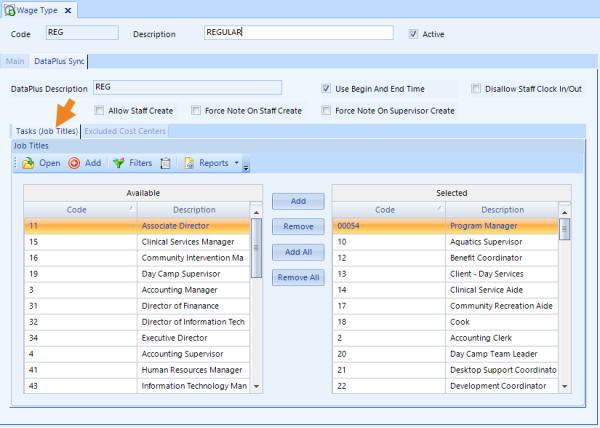Check Force Note On Supervisor Create
The width and height of the screenshot is (600, 428).
pos(326,111)
